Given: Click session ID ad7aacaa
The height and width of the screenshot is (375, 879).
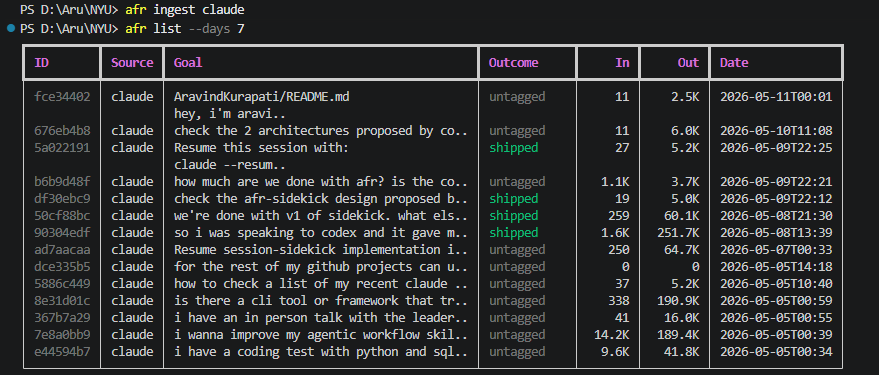Looking at the screenshot, I should 62,249.
